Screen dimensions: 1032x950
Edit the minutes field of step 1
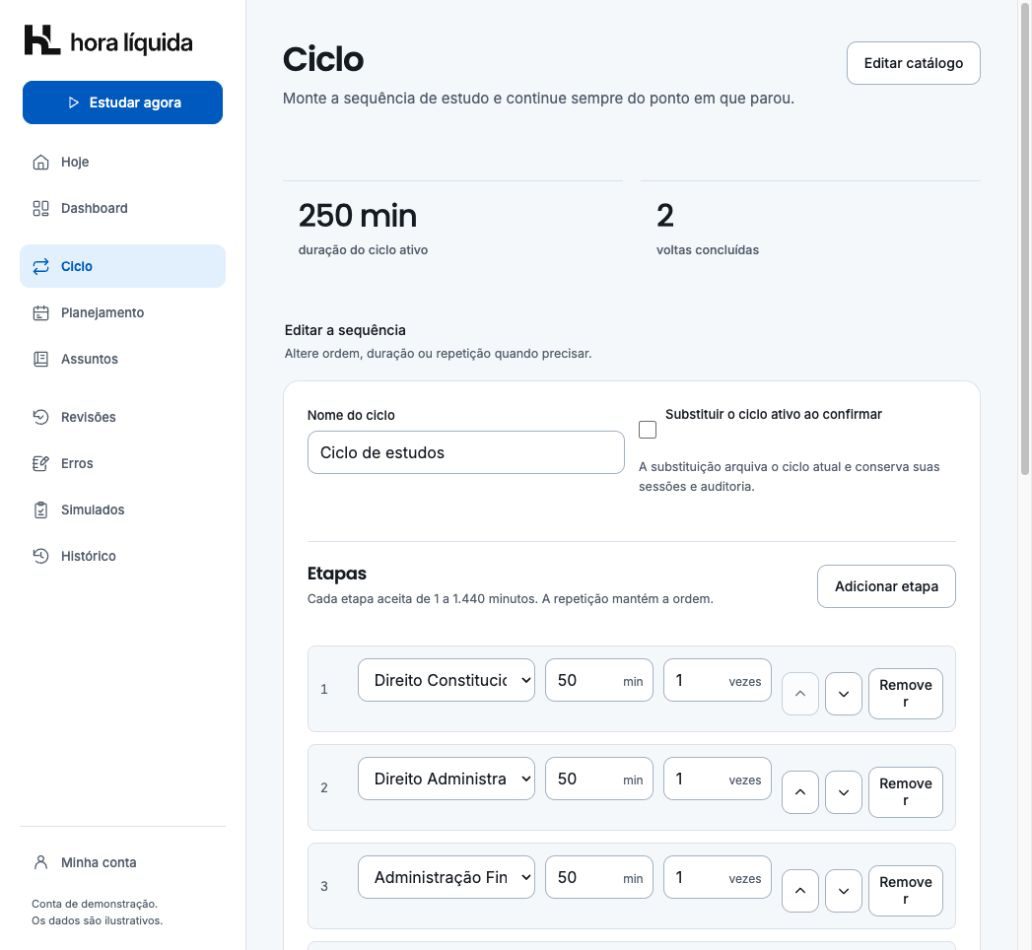click(x=599, y=680)
